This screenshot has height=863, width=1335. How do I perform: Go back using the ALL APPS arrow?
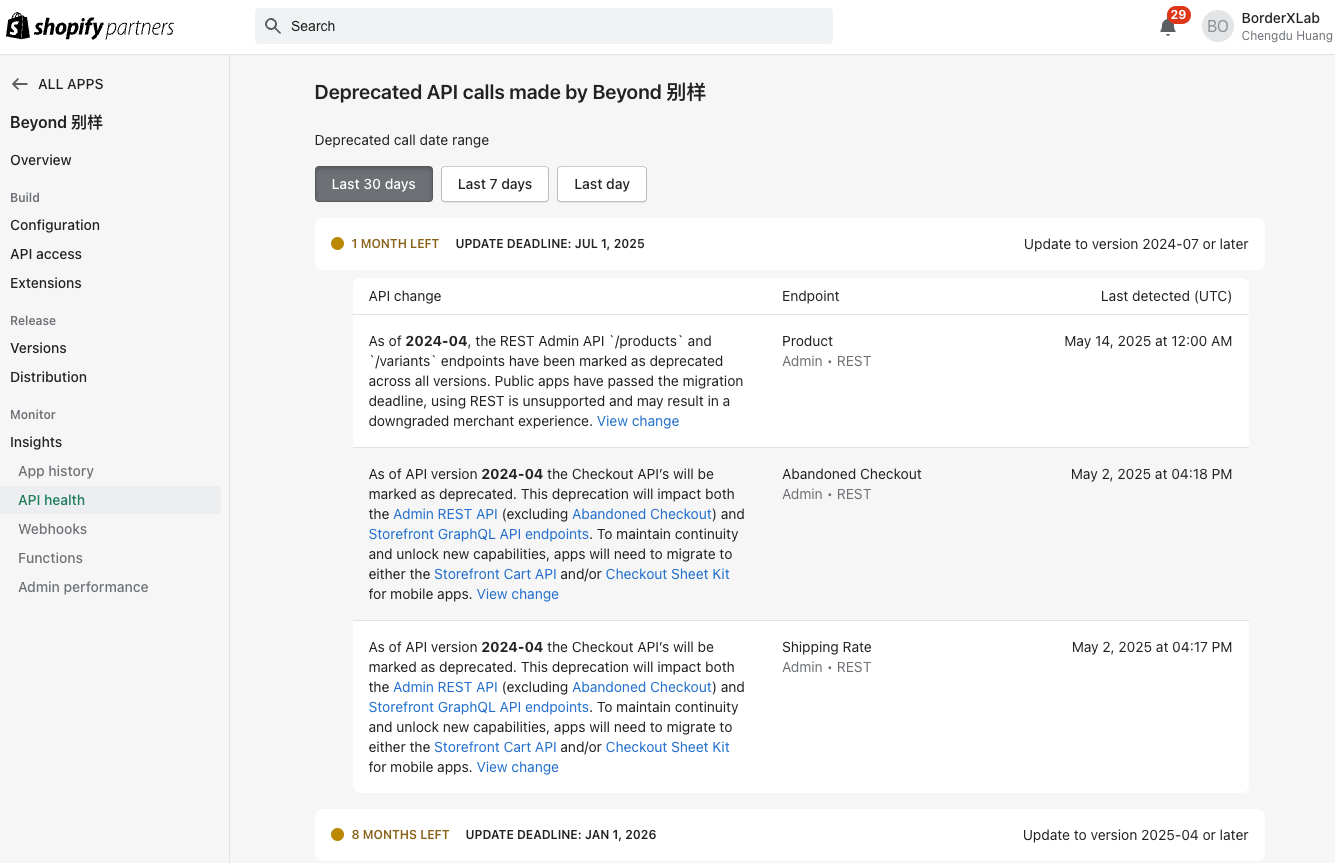(x=19, y=84)
